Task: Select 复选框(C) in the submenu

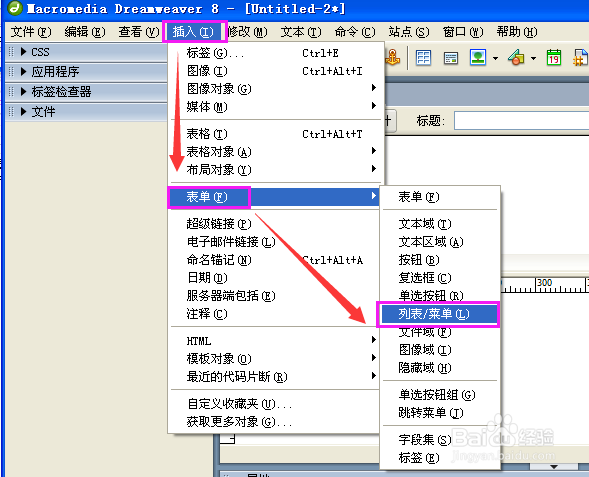Action: (440, 278)
